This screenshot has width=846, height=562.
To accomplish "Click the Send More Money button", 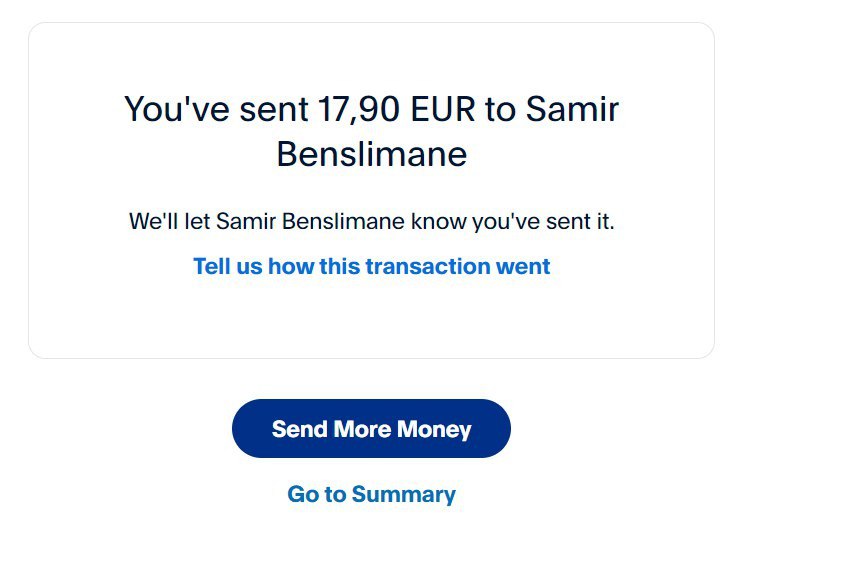I will click(x=371, y=429).
